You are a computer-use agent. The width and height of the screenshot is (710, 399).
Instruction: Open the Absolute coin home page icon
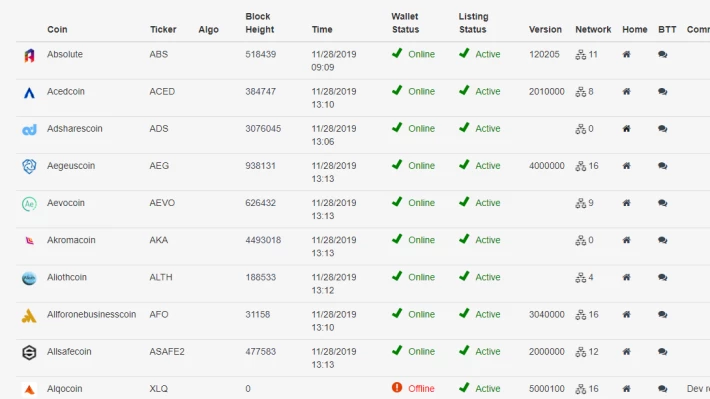point(626,54)
